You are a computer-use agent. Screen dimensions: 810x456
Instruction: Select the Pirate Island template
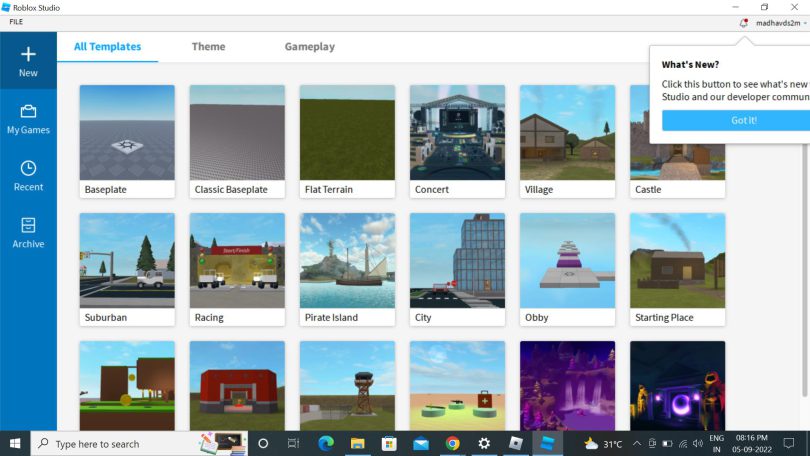[347, 260]
